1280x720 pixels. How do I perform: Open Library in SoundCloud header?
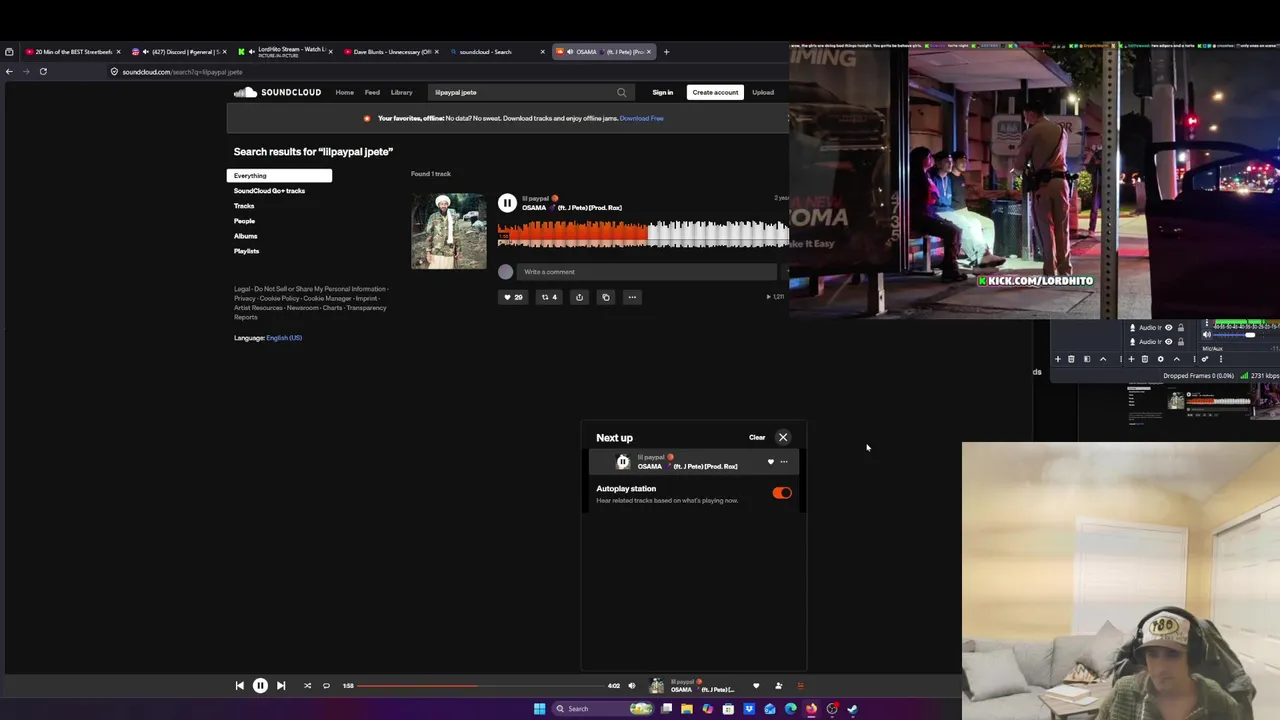pyautogui.click(x=401, y=92)
